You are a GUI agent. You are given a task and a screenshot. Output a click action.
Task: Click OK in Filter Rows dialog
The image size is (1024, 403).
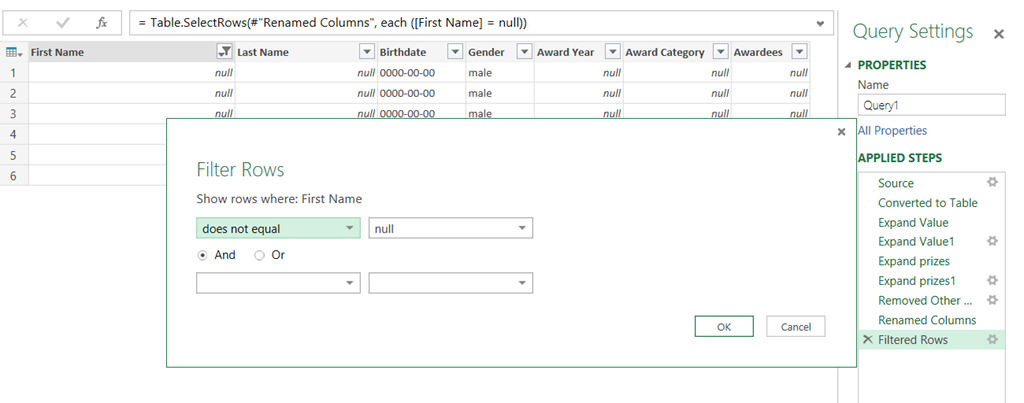click(723, 327)
